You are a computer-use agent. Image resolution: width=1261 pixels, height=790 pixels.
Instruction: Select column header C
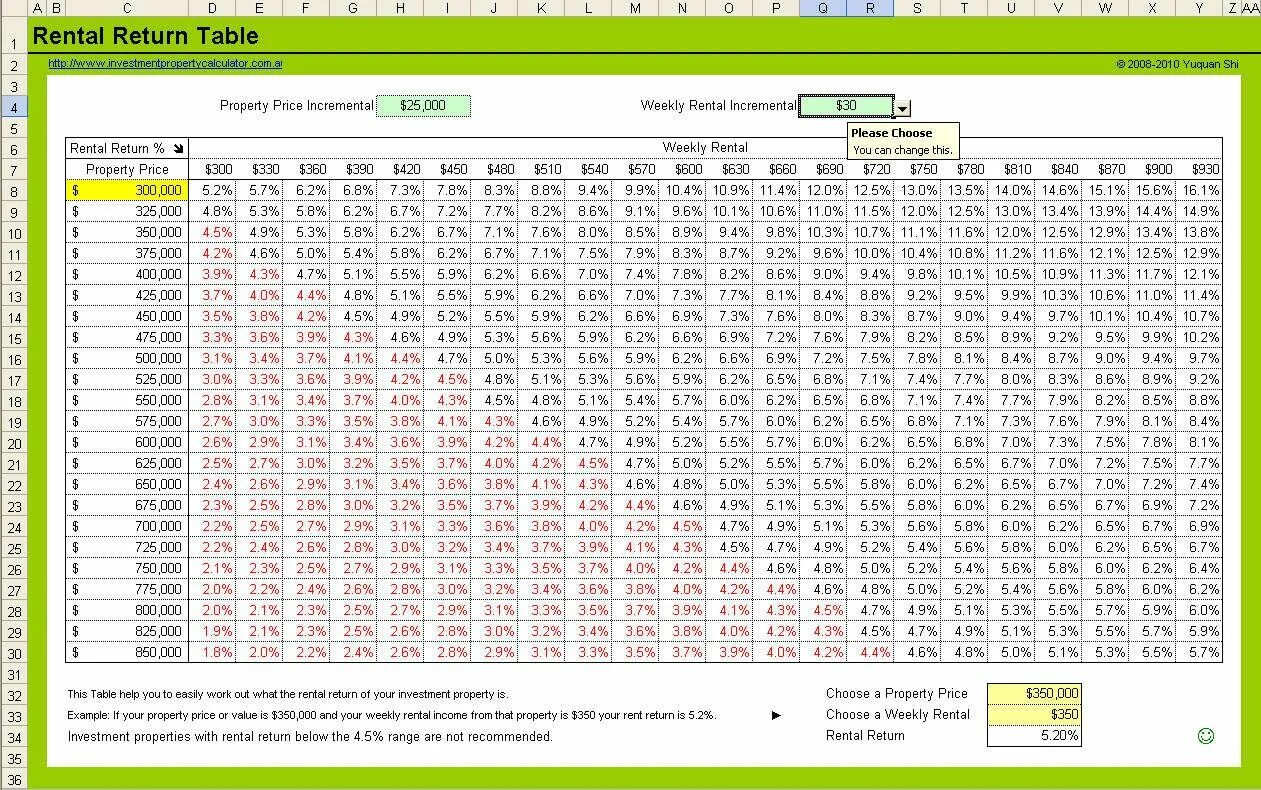pyautogui.click(x=127, y=8)
